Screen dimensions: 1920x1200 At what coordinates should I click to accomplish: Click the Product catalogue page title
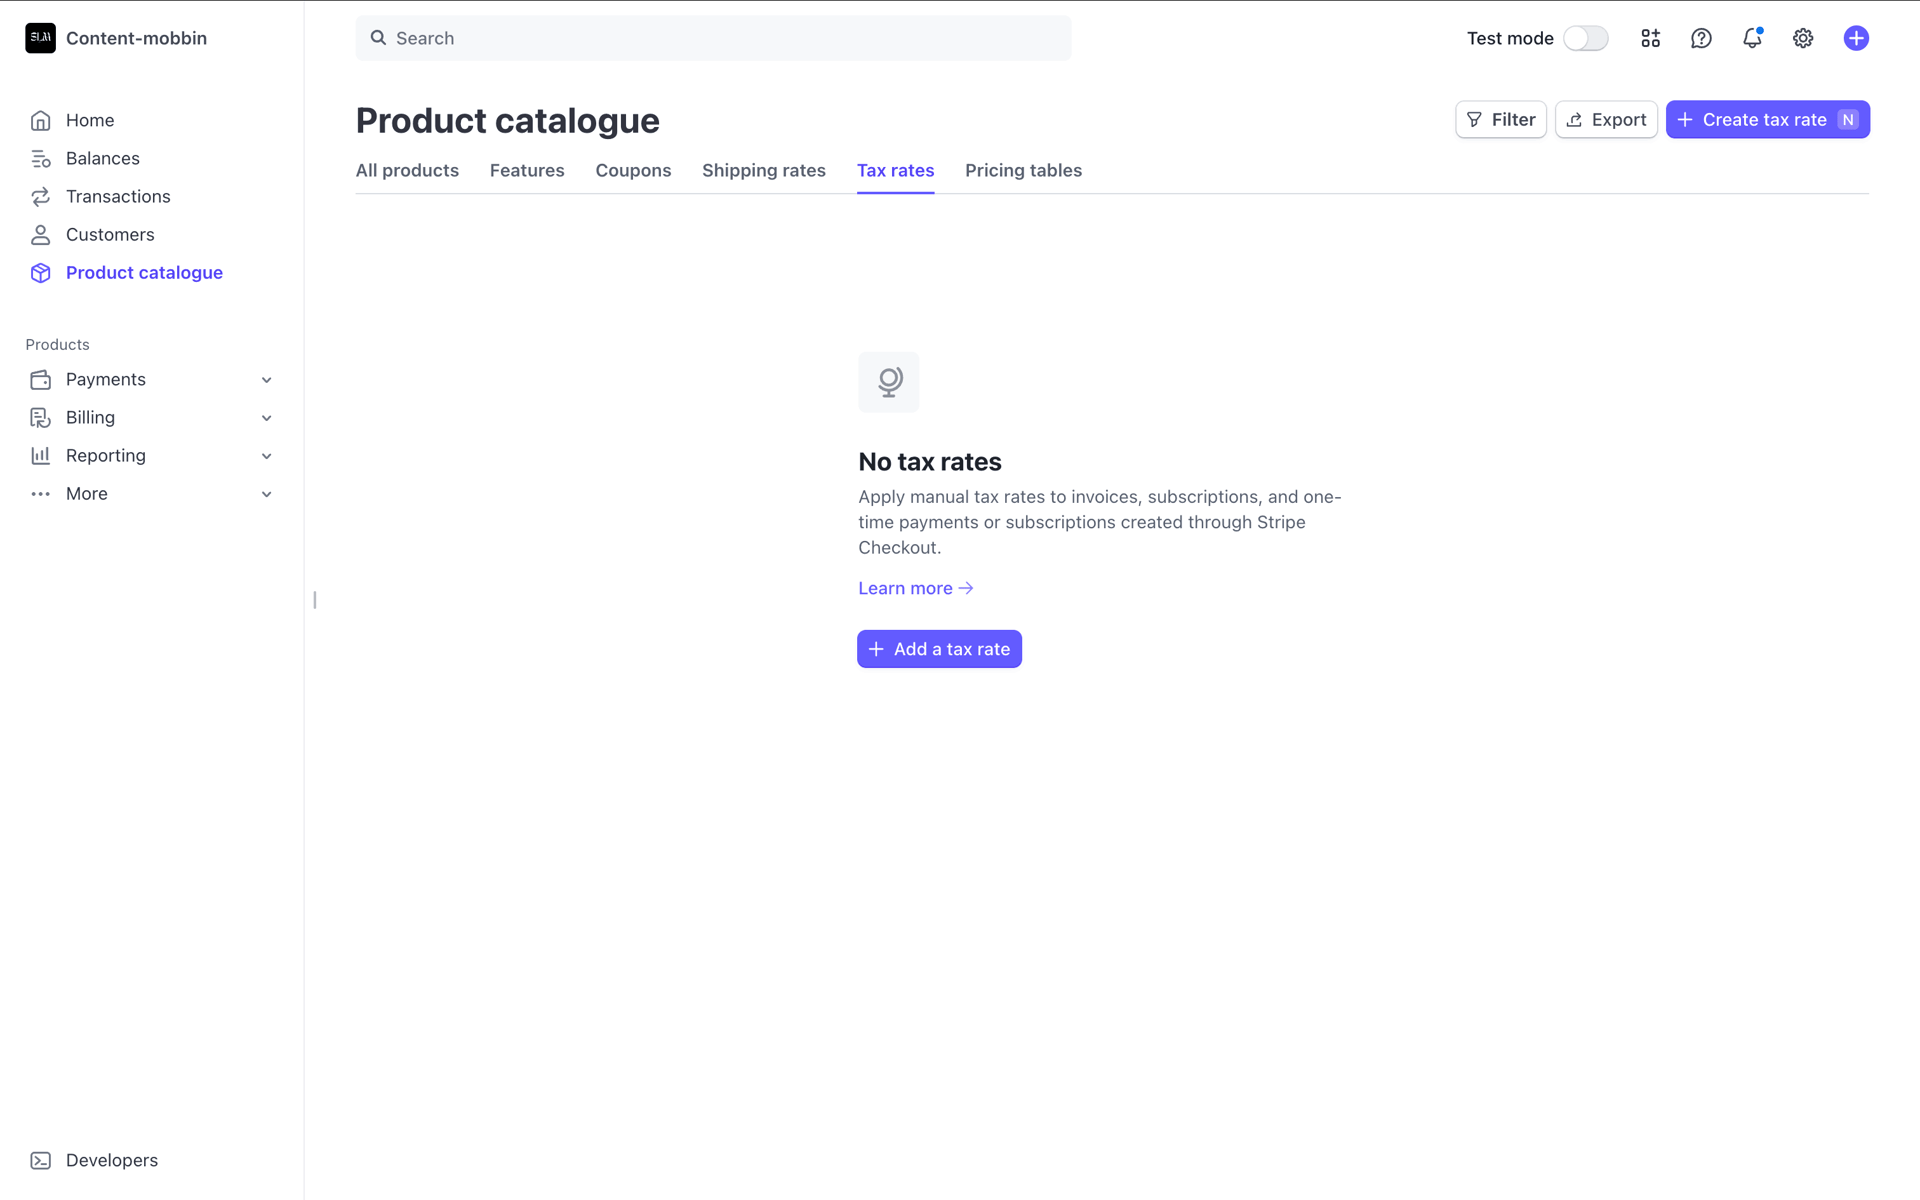point(508,121)
